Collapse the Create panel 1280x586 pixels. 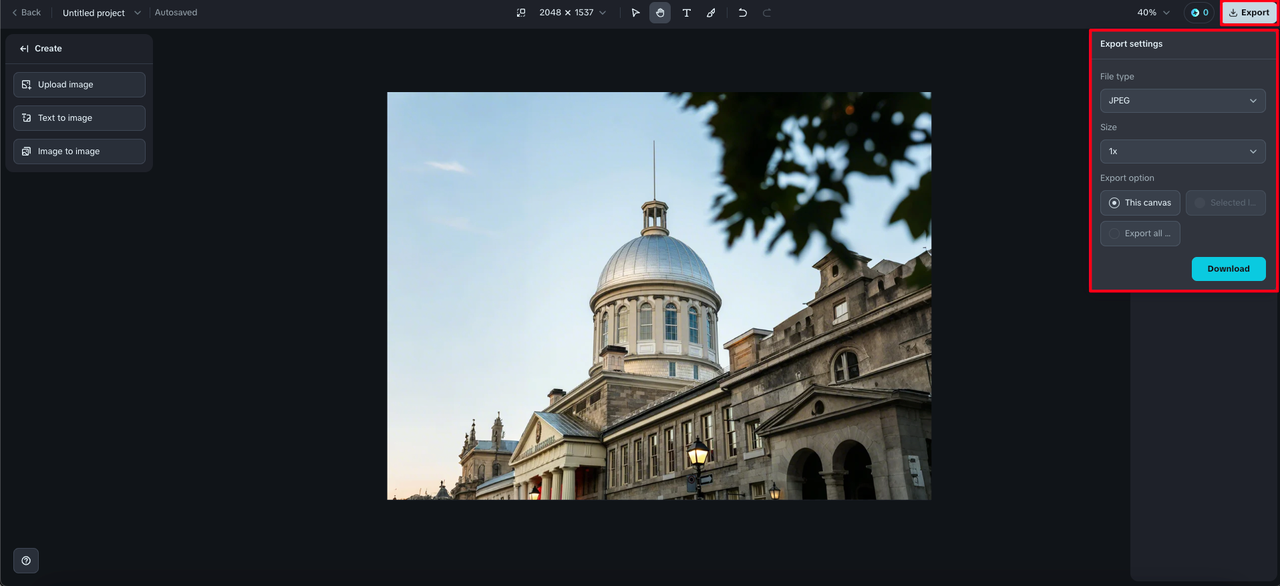pos(25,48)
